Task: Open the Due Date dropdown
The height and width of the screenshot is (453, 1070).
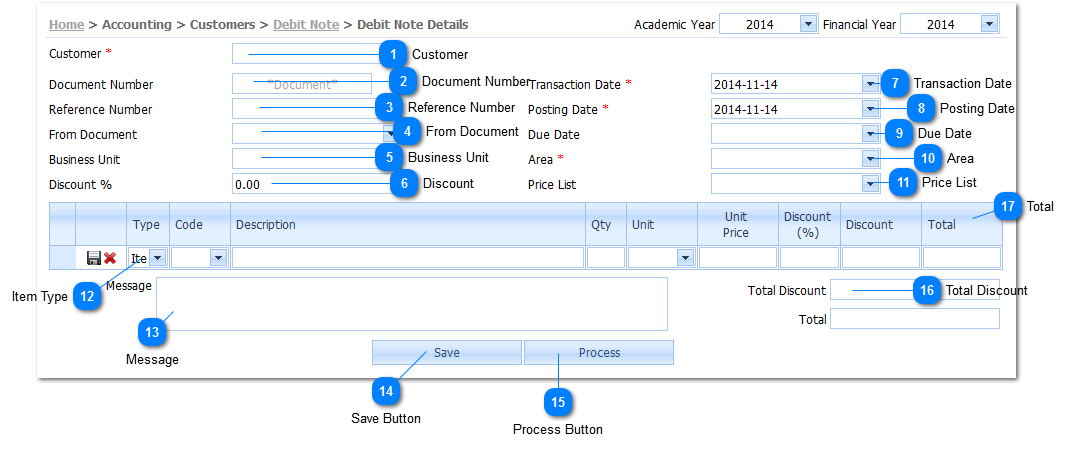Action: (870, 133)
